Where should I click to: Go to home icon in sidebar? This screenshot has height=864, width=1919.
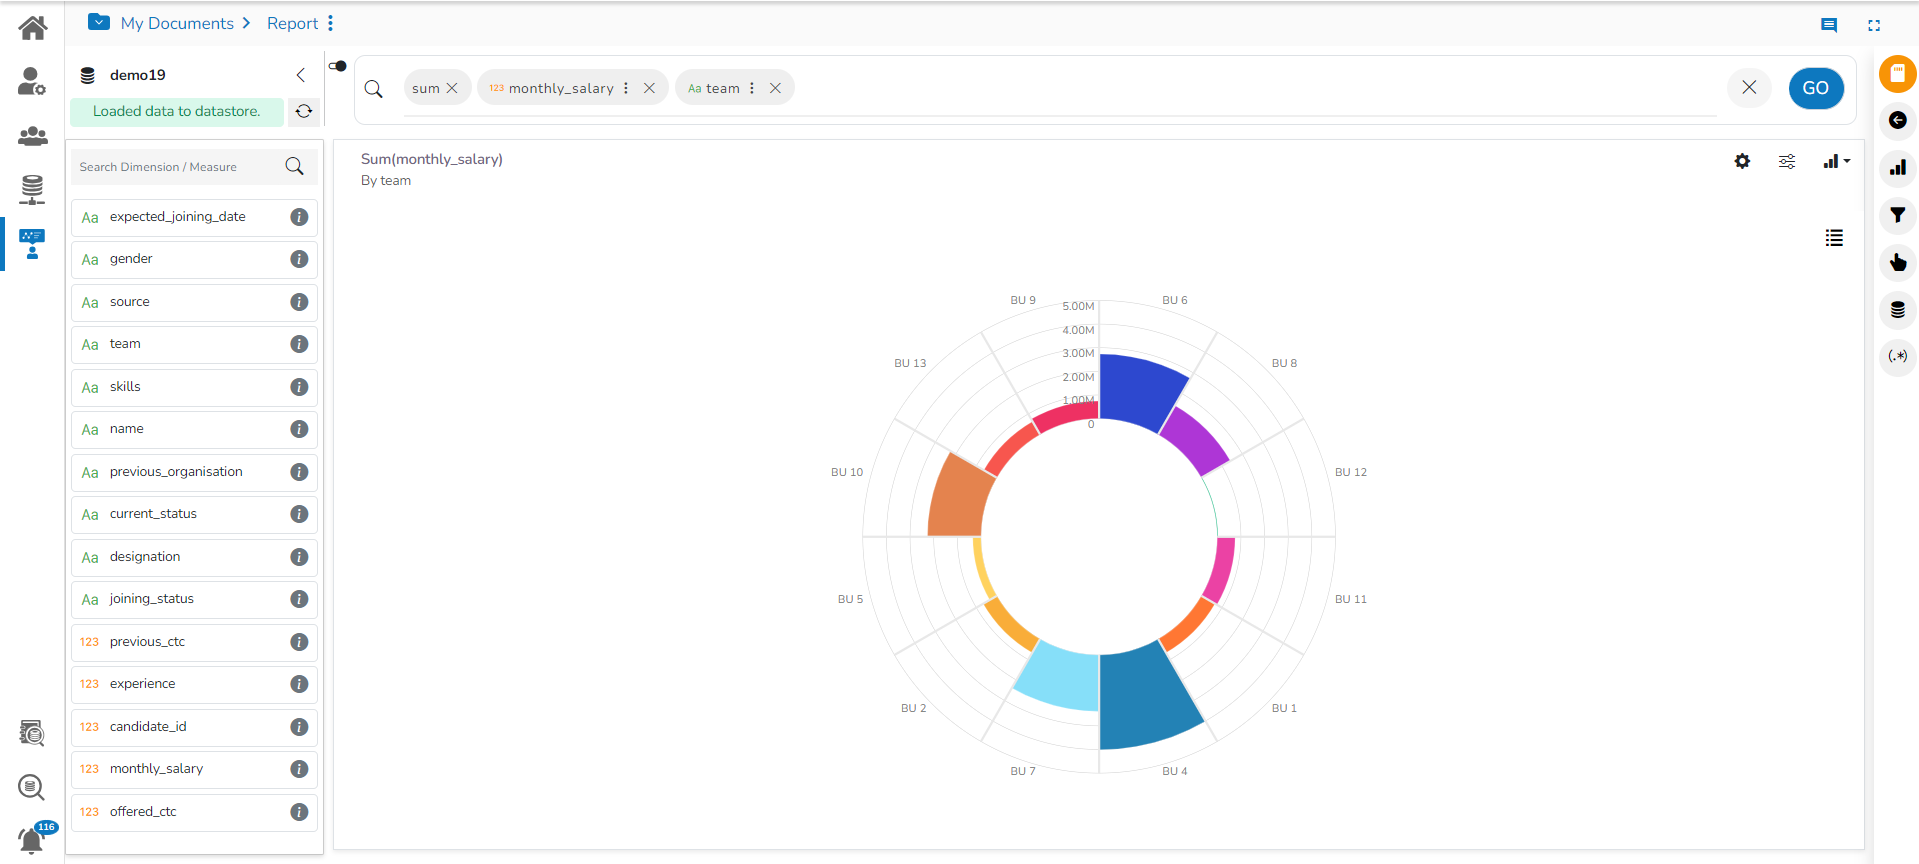tap(32, 28)
